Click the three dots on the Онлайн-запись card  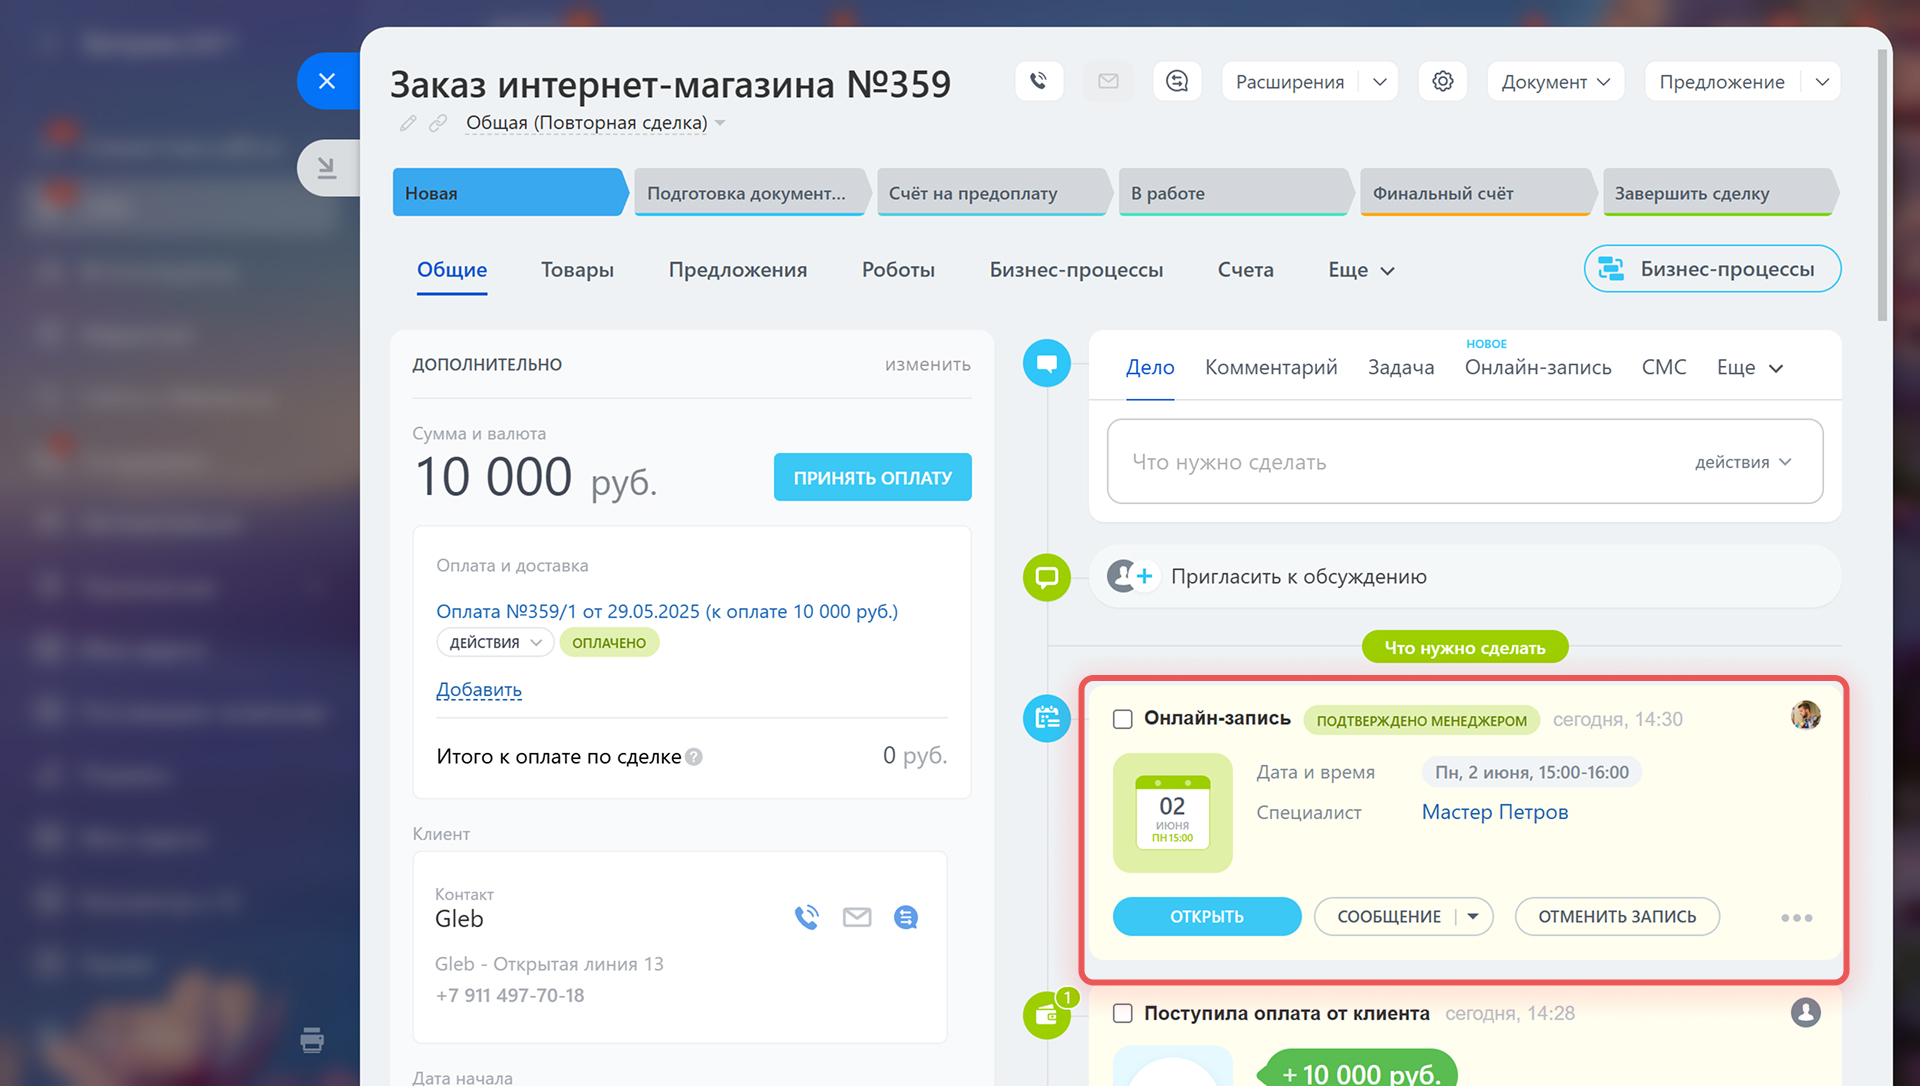pyautogui.click(x=1796, y=917)
